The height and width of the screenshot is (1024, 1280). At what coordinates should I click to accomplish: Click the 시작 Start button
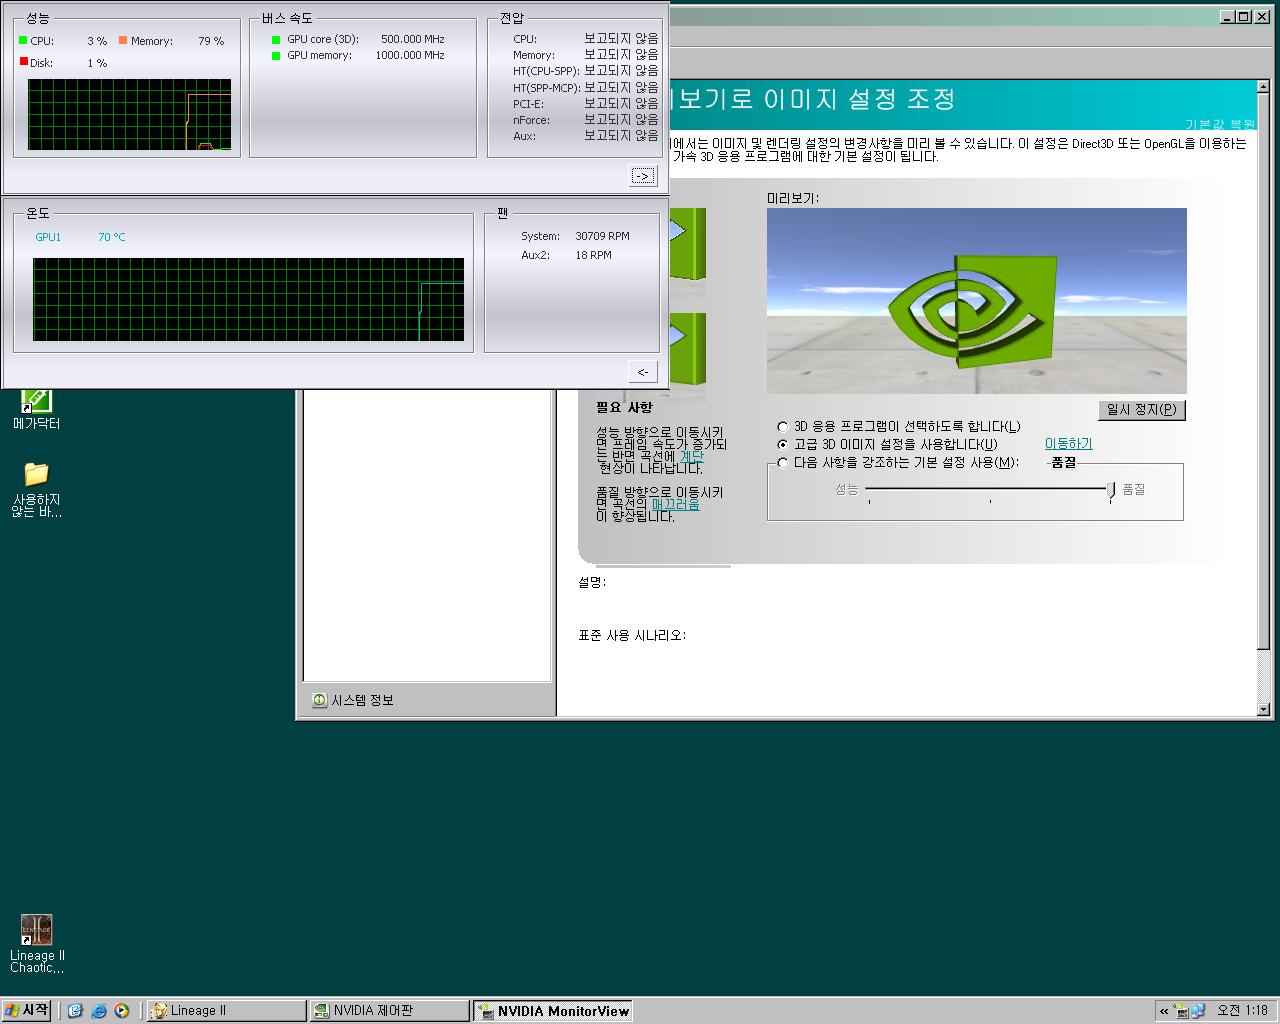pos(26,1011)
